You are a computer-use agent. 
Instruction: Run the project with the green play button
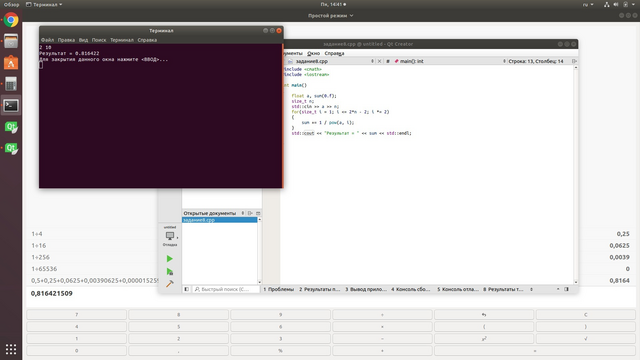[169, 259]
